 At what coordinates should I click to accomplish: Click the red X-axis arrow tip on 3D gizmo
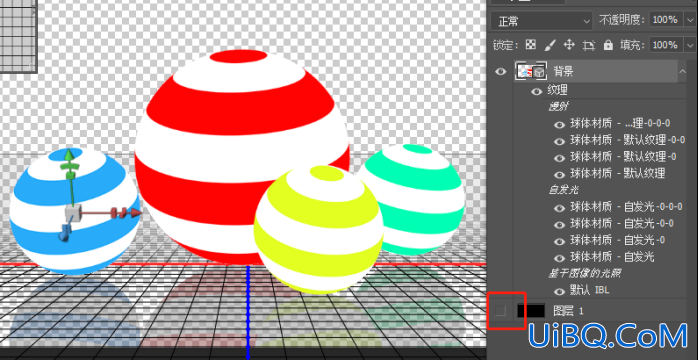point(136,213)
